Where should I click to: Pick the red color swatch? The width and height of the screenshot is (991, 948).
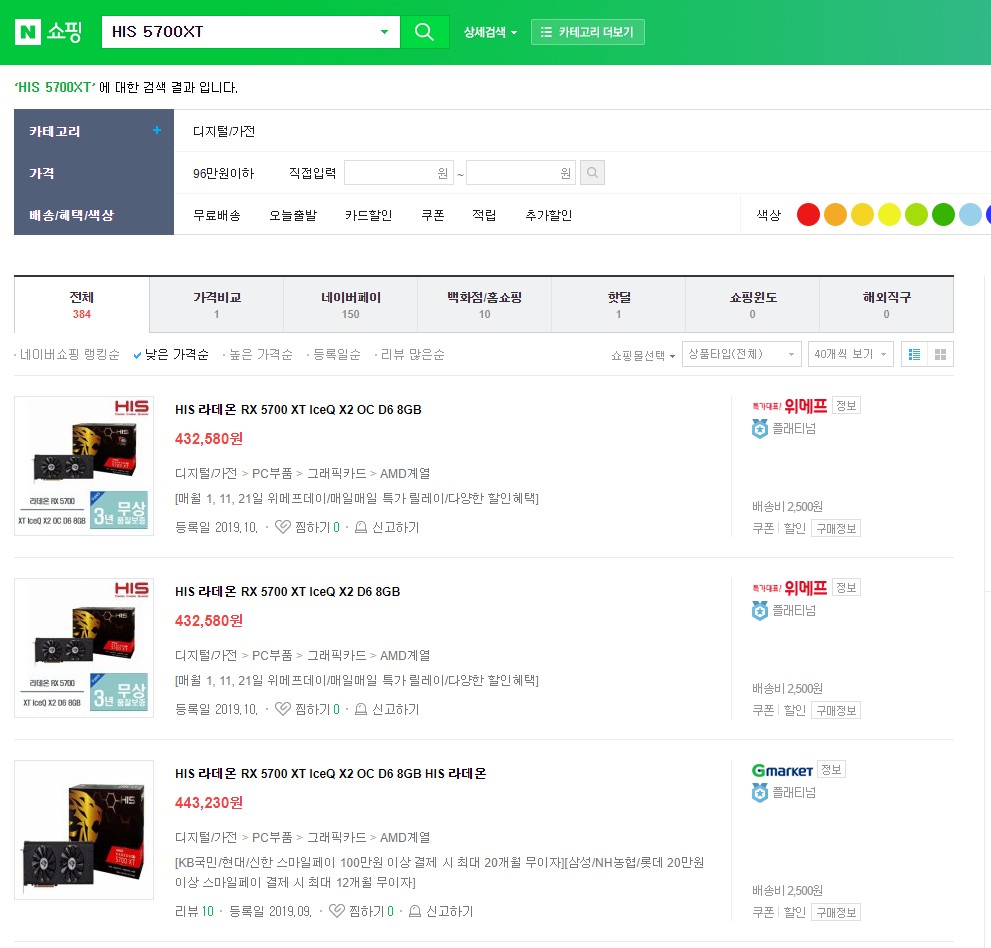pyautogui.click(x=808, y=214)
